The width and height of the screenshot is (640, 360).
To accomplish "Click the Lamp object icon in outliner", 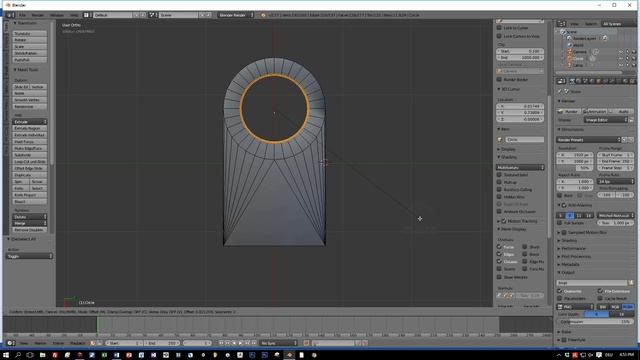I will tap(570, 65).
